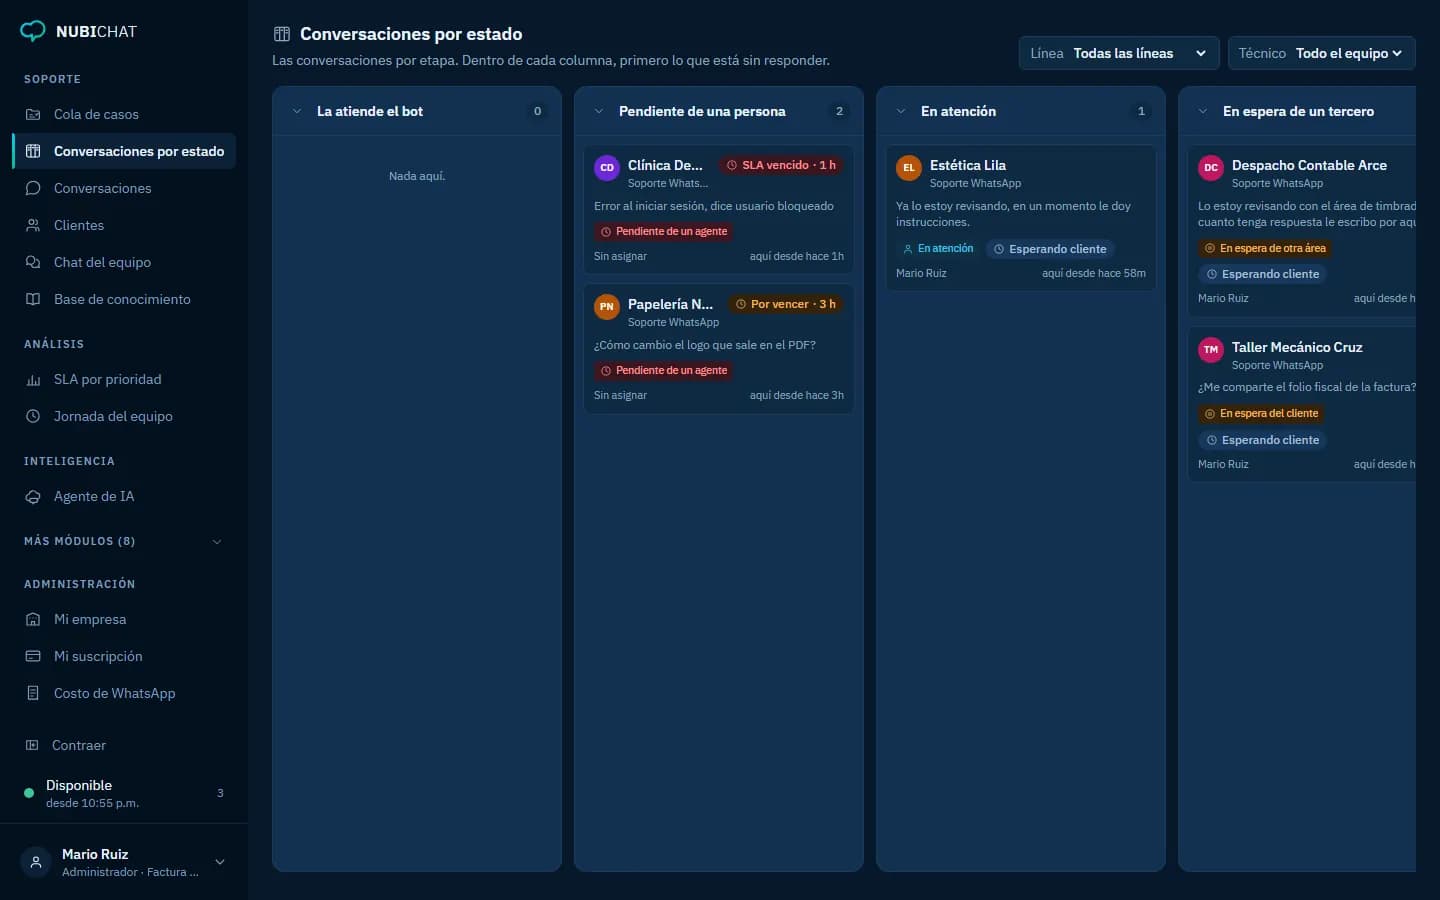Click the EL avatar on Estética Lila card

click(x=909, y=168)
